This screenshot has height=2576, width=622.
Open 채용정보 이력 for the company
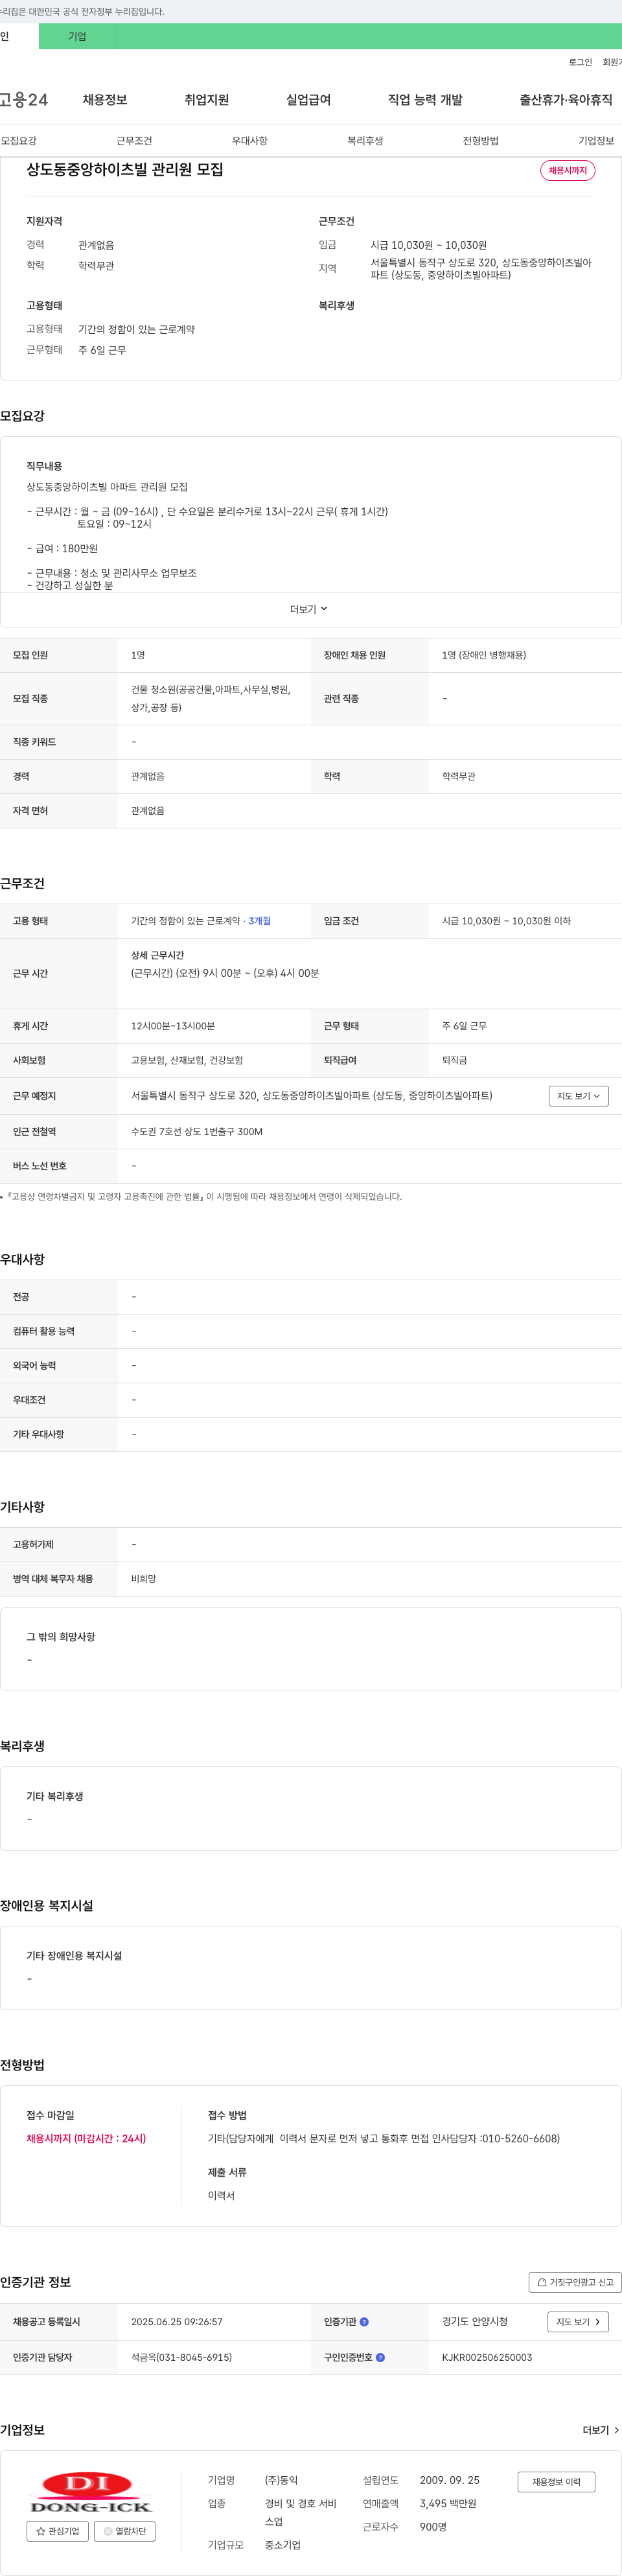pos(556,2481)
